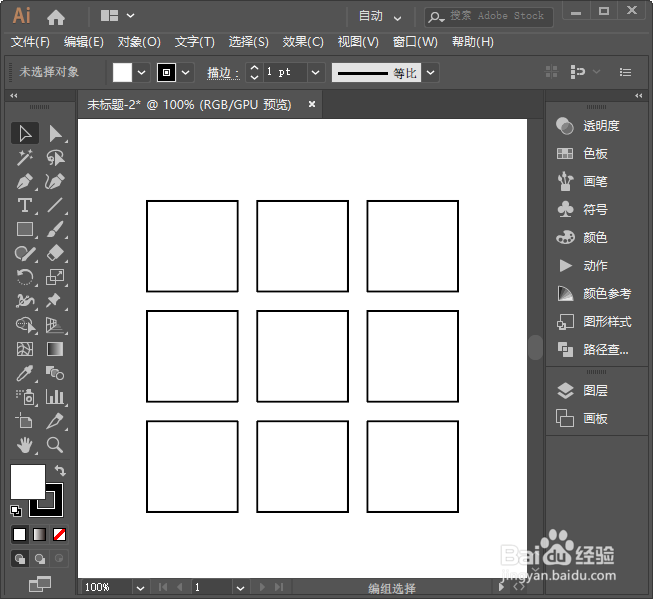This screenshot has height=599, width=653.
Task: Select the Mesh tool
Action: coord(25,349)
